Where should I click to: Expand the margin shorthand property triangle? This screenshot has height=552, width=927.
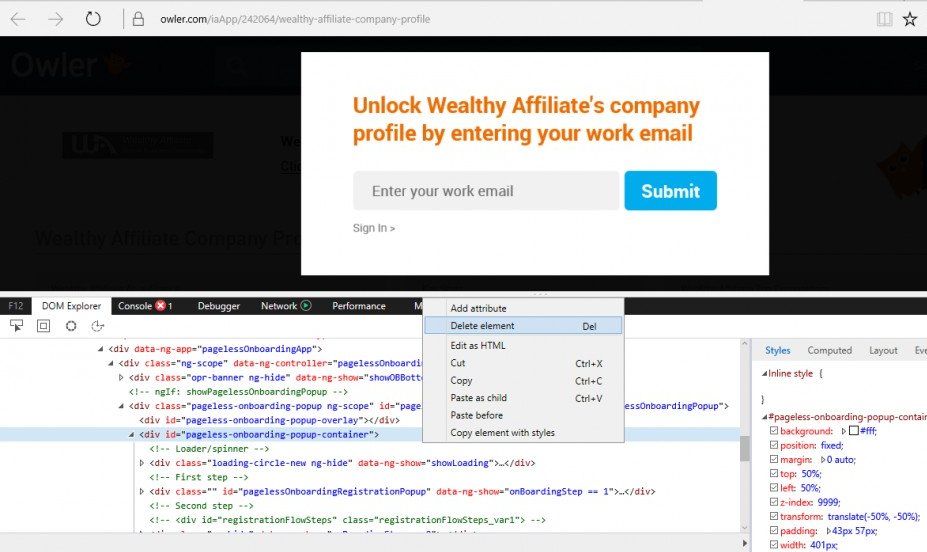click(x=822, y=459)
